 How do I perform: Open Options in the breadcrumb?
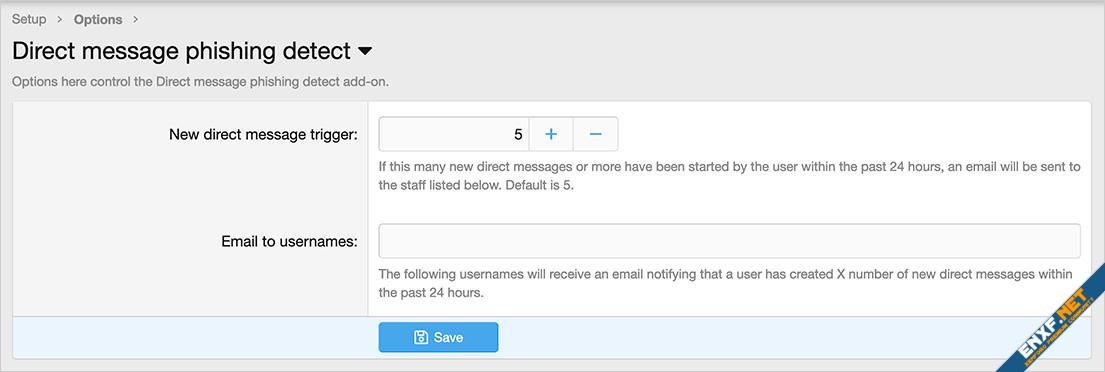[98, 20]
